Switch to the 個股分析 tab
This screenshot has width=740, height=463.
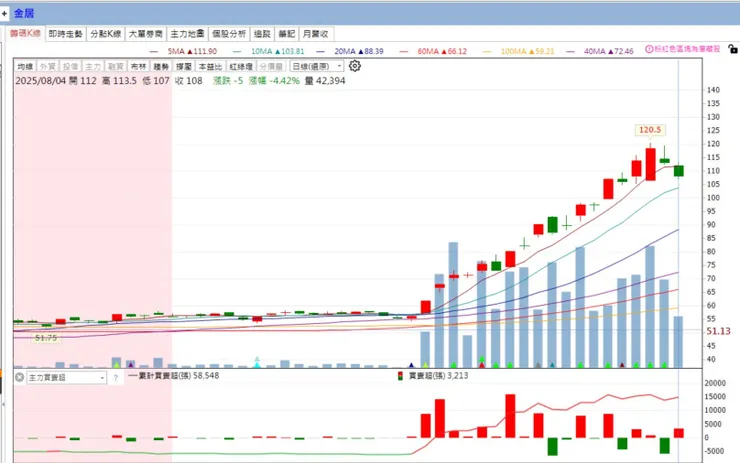point(229,34)
